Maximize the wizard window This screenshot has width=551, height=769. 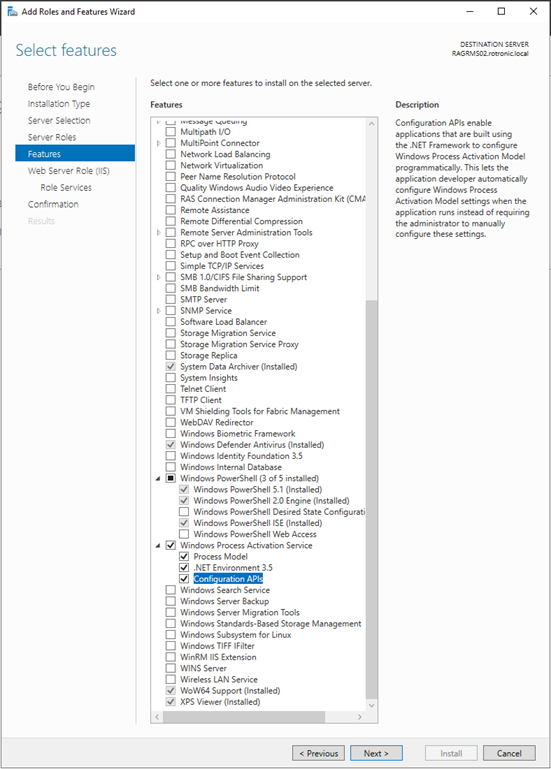click(501, 11)
